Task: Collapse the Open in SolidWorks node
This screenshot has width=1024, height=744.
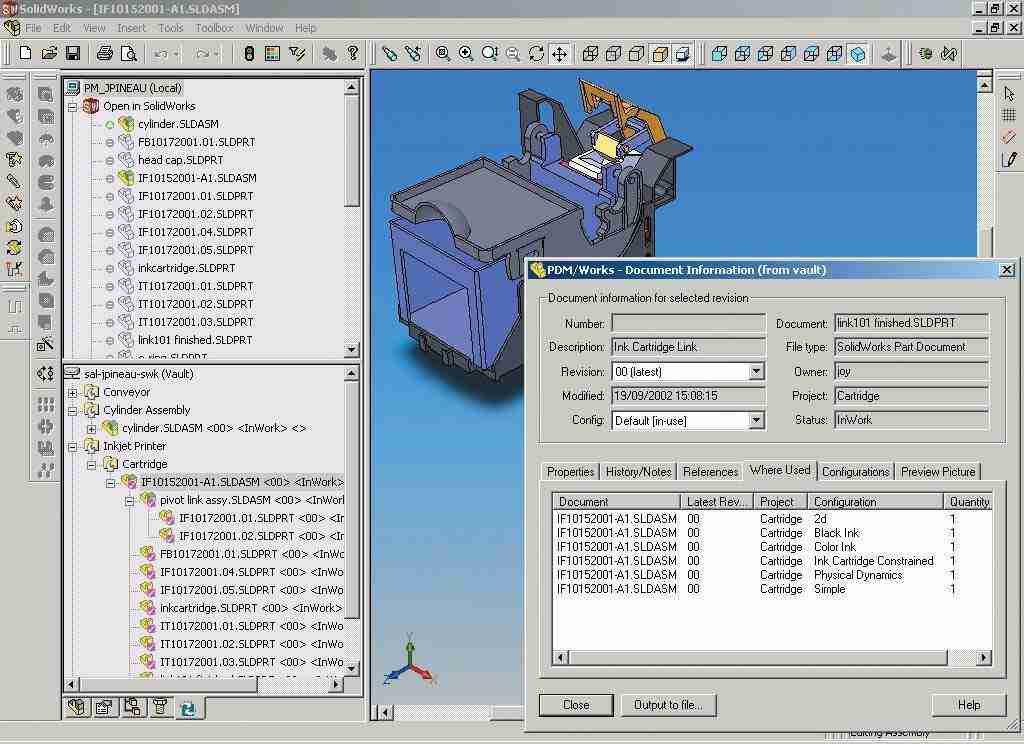Action: 72,106
